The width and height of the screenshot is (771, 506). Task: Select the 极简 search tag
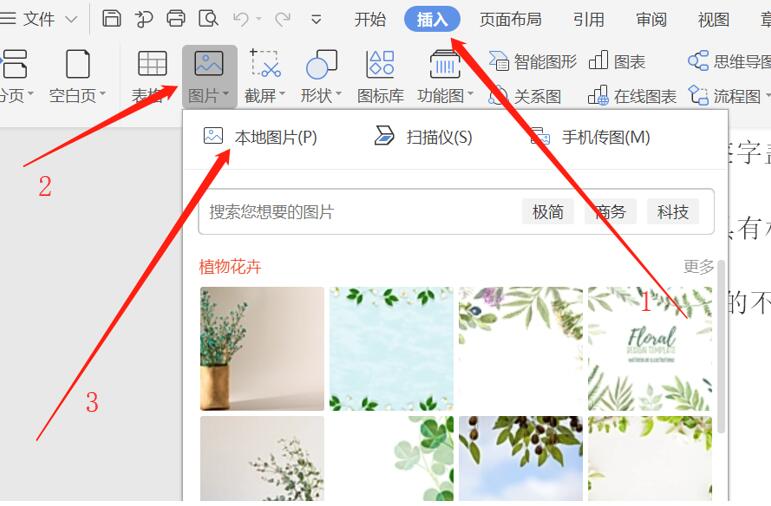[x=548, y=212]
